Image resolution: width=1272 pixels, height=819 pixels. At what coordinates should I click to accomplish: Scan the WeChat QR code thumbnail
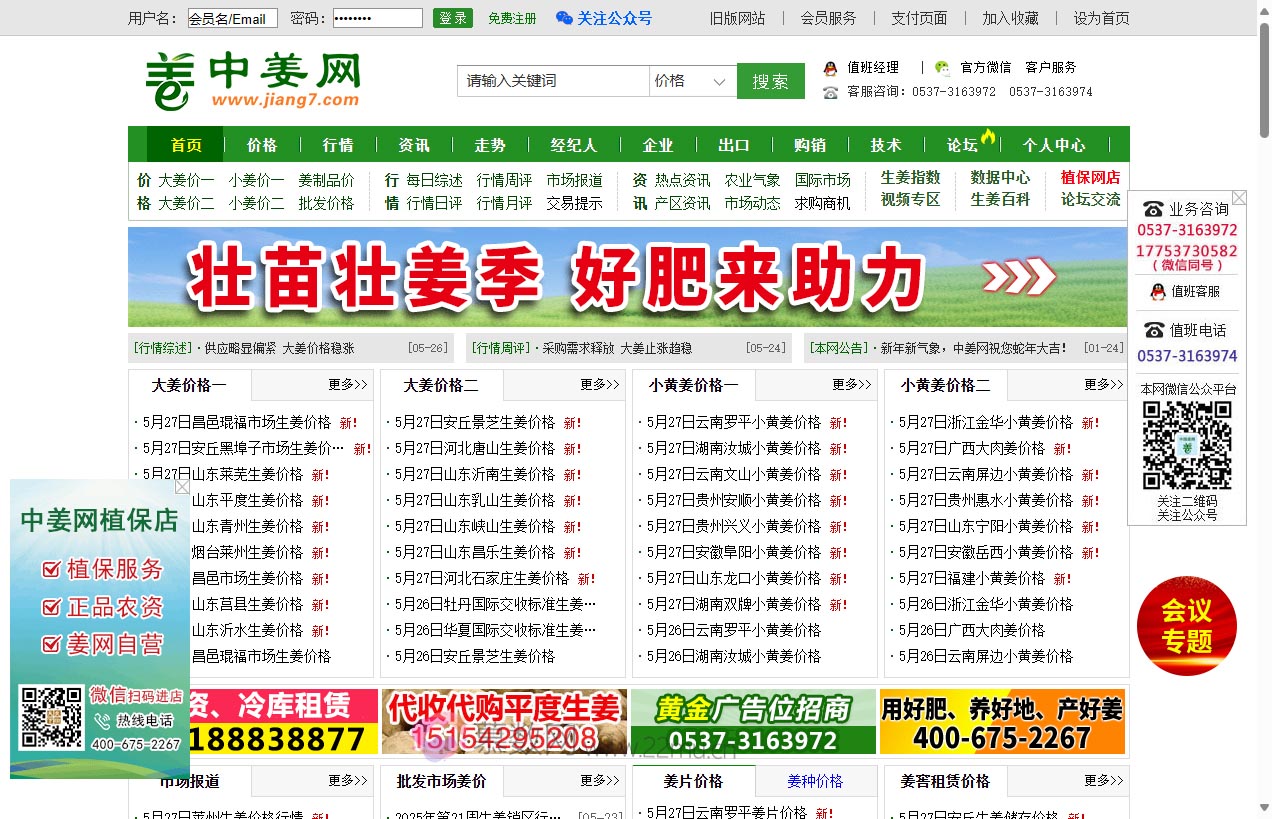coord(1187,445)
